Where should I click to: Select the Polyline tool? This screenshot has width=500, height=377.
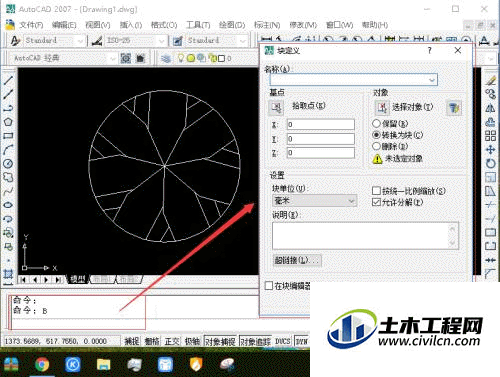8,108
